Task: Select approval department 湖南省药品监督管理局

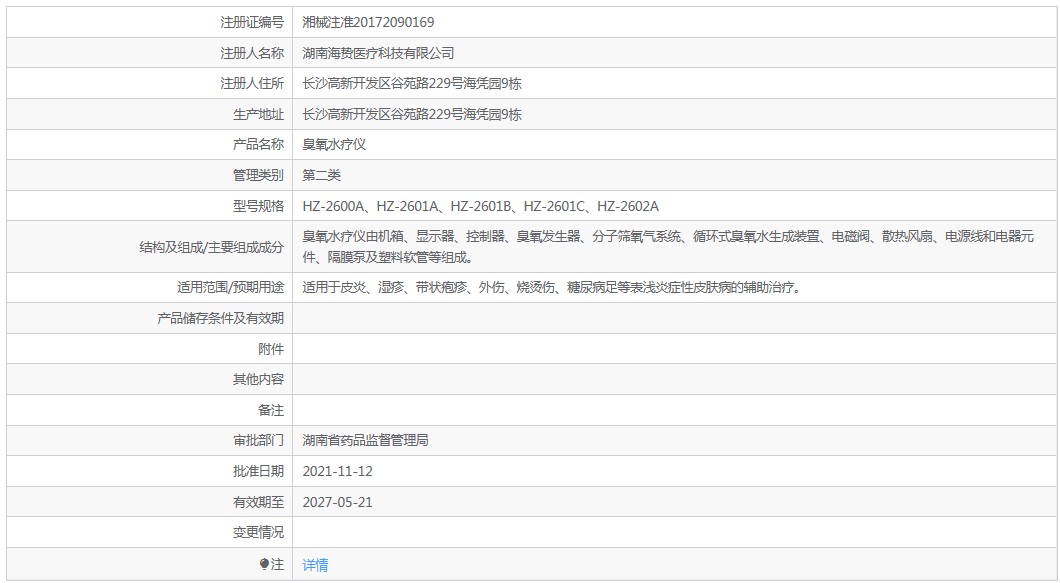Action: pos(365,440)
